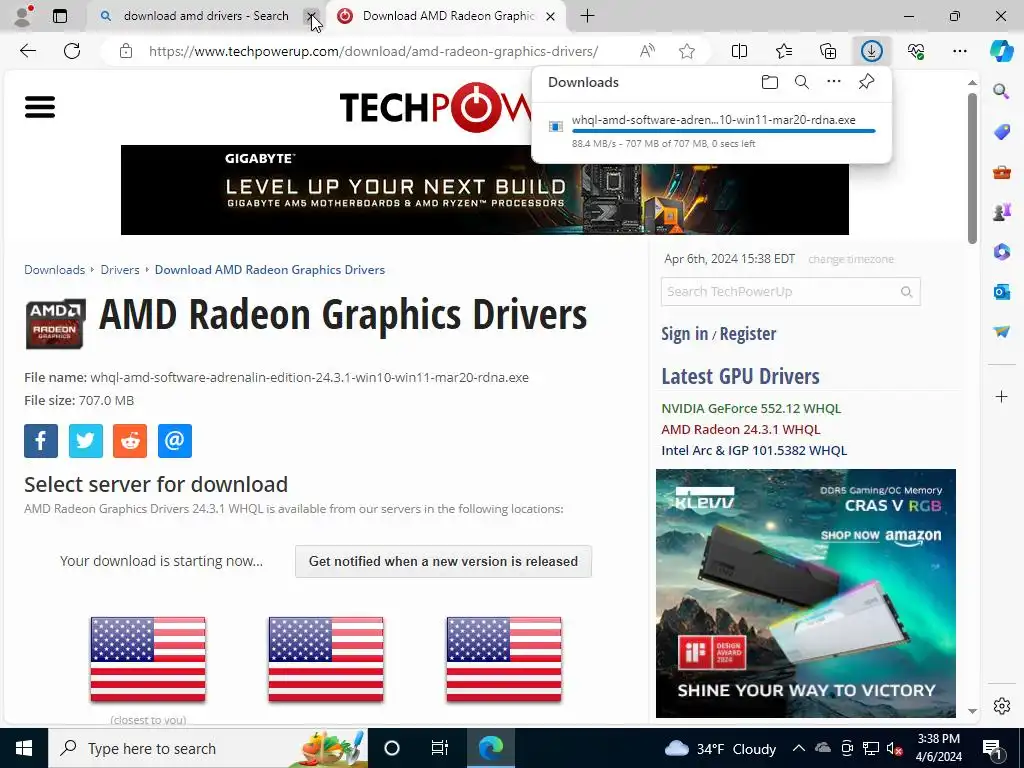Add this page to favorites star

pos(686,51)
